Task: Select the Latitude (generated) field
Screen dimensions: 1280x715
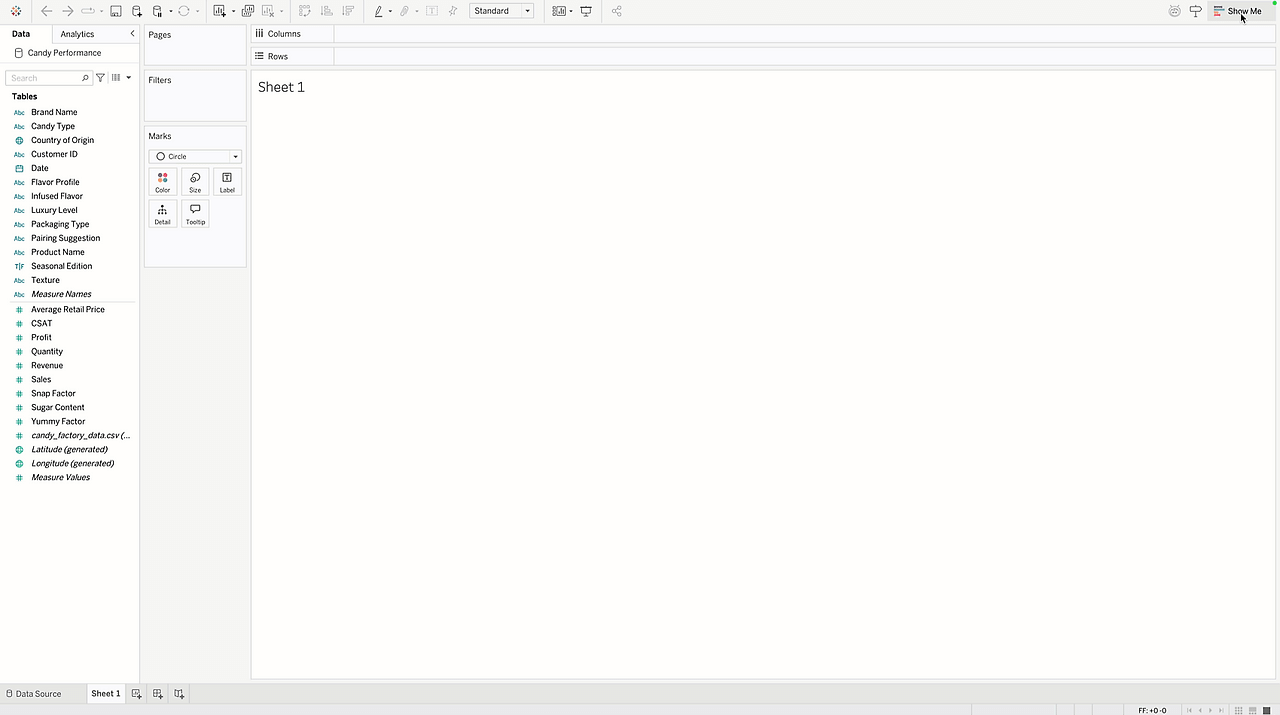Action: 69,449
